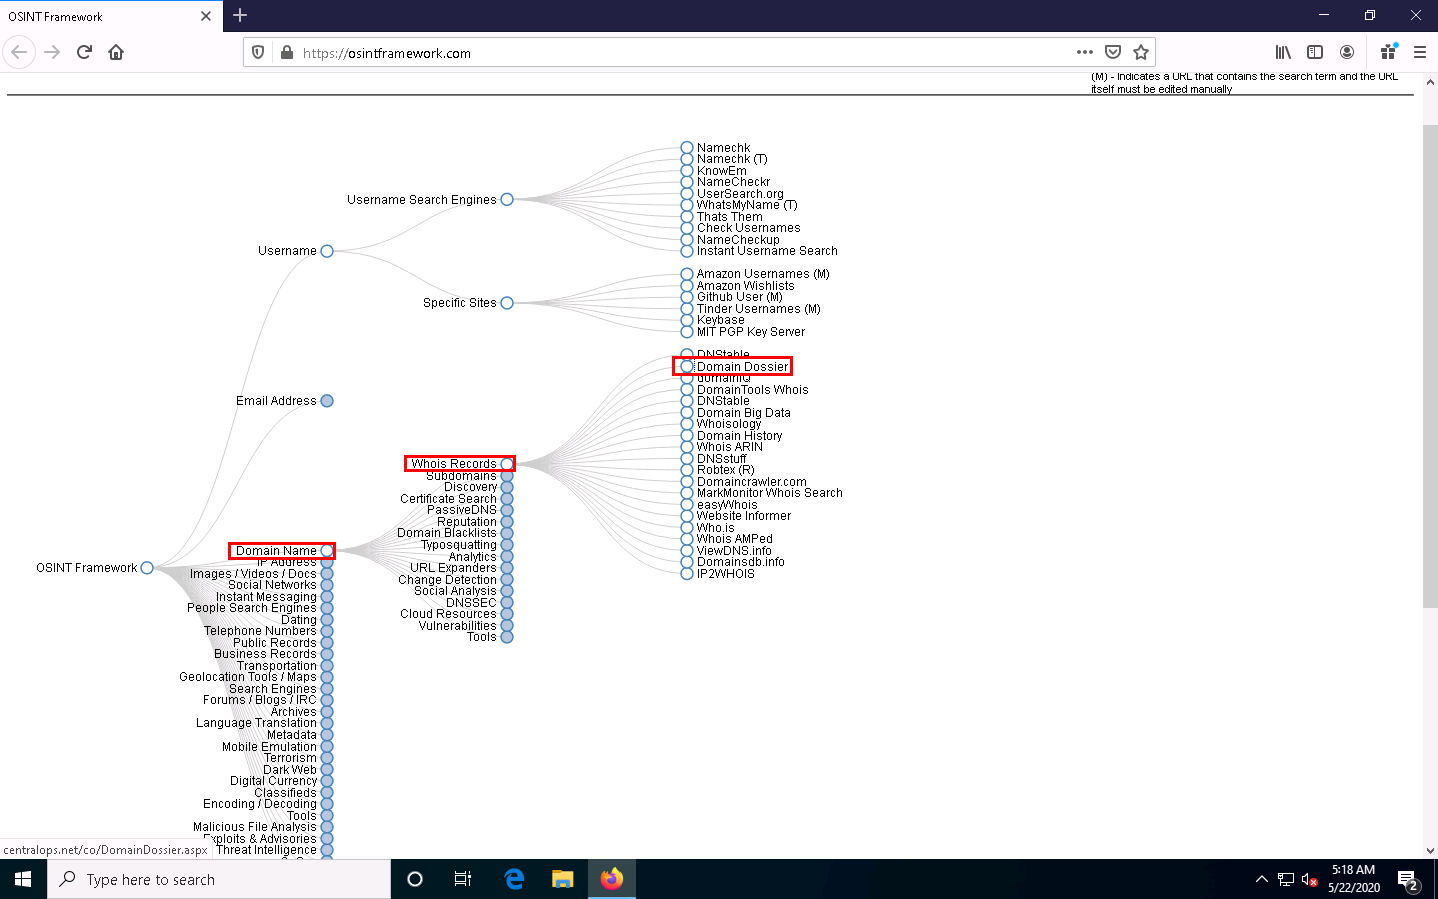Viewport: 1438px width, 899px height.
Task: Open the Firefox account icon
Action: [1347, 52]
